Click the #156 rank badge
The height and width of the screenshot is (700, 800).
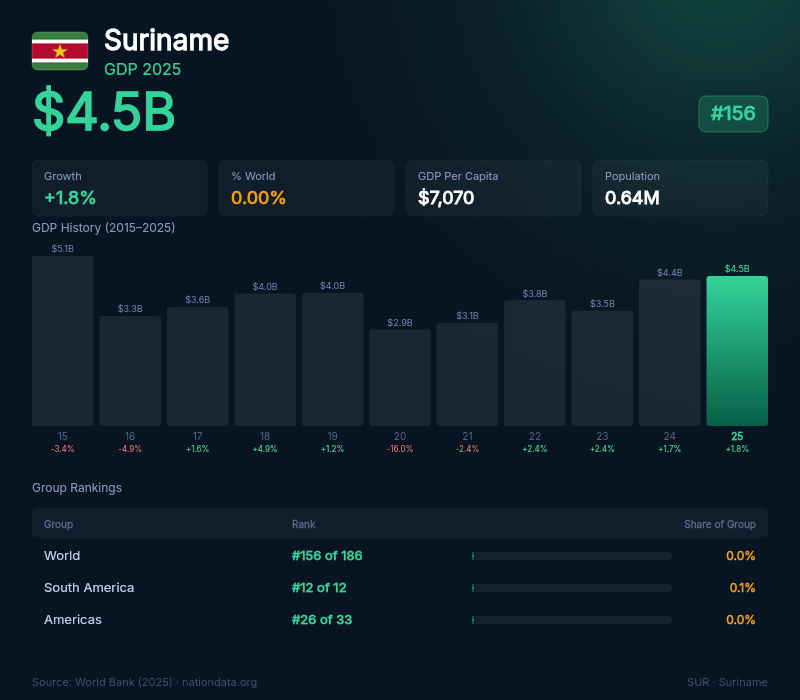733,114
